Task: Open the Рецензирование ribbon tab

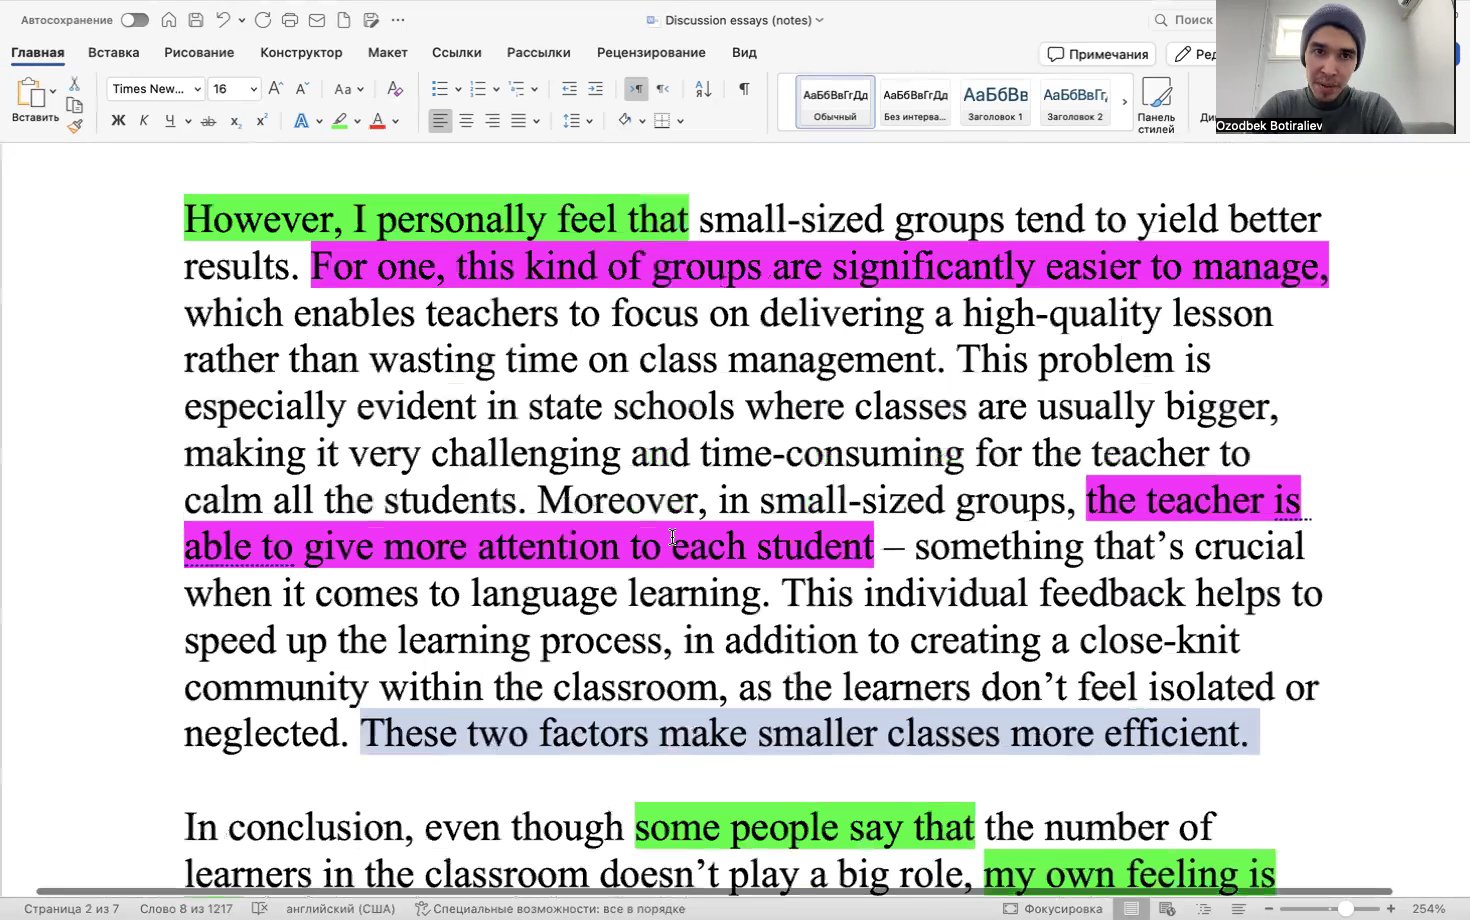Action: [x=651, y=52]
